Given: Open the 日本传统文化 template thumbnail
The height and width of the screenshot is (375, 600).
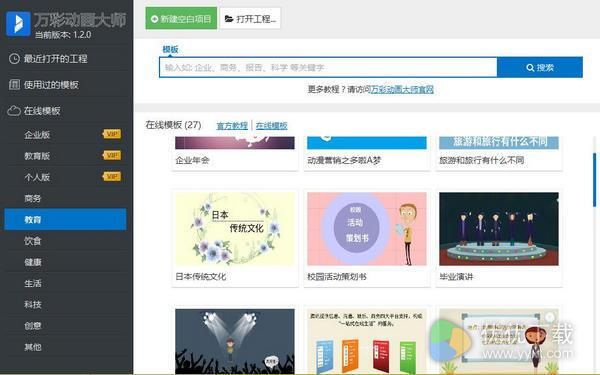Looking at the screenshot, I should pos(235,229).
